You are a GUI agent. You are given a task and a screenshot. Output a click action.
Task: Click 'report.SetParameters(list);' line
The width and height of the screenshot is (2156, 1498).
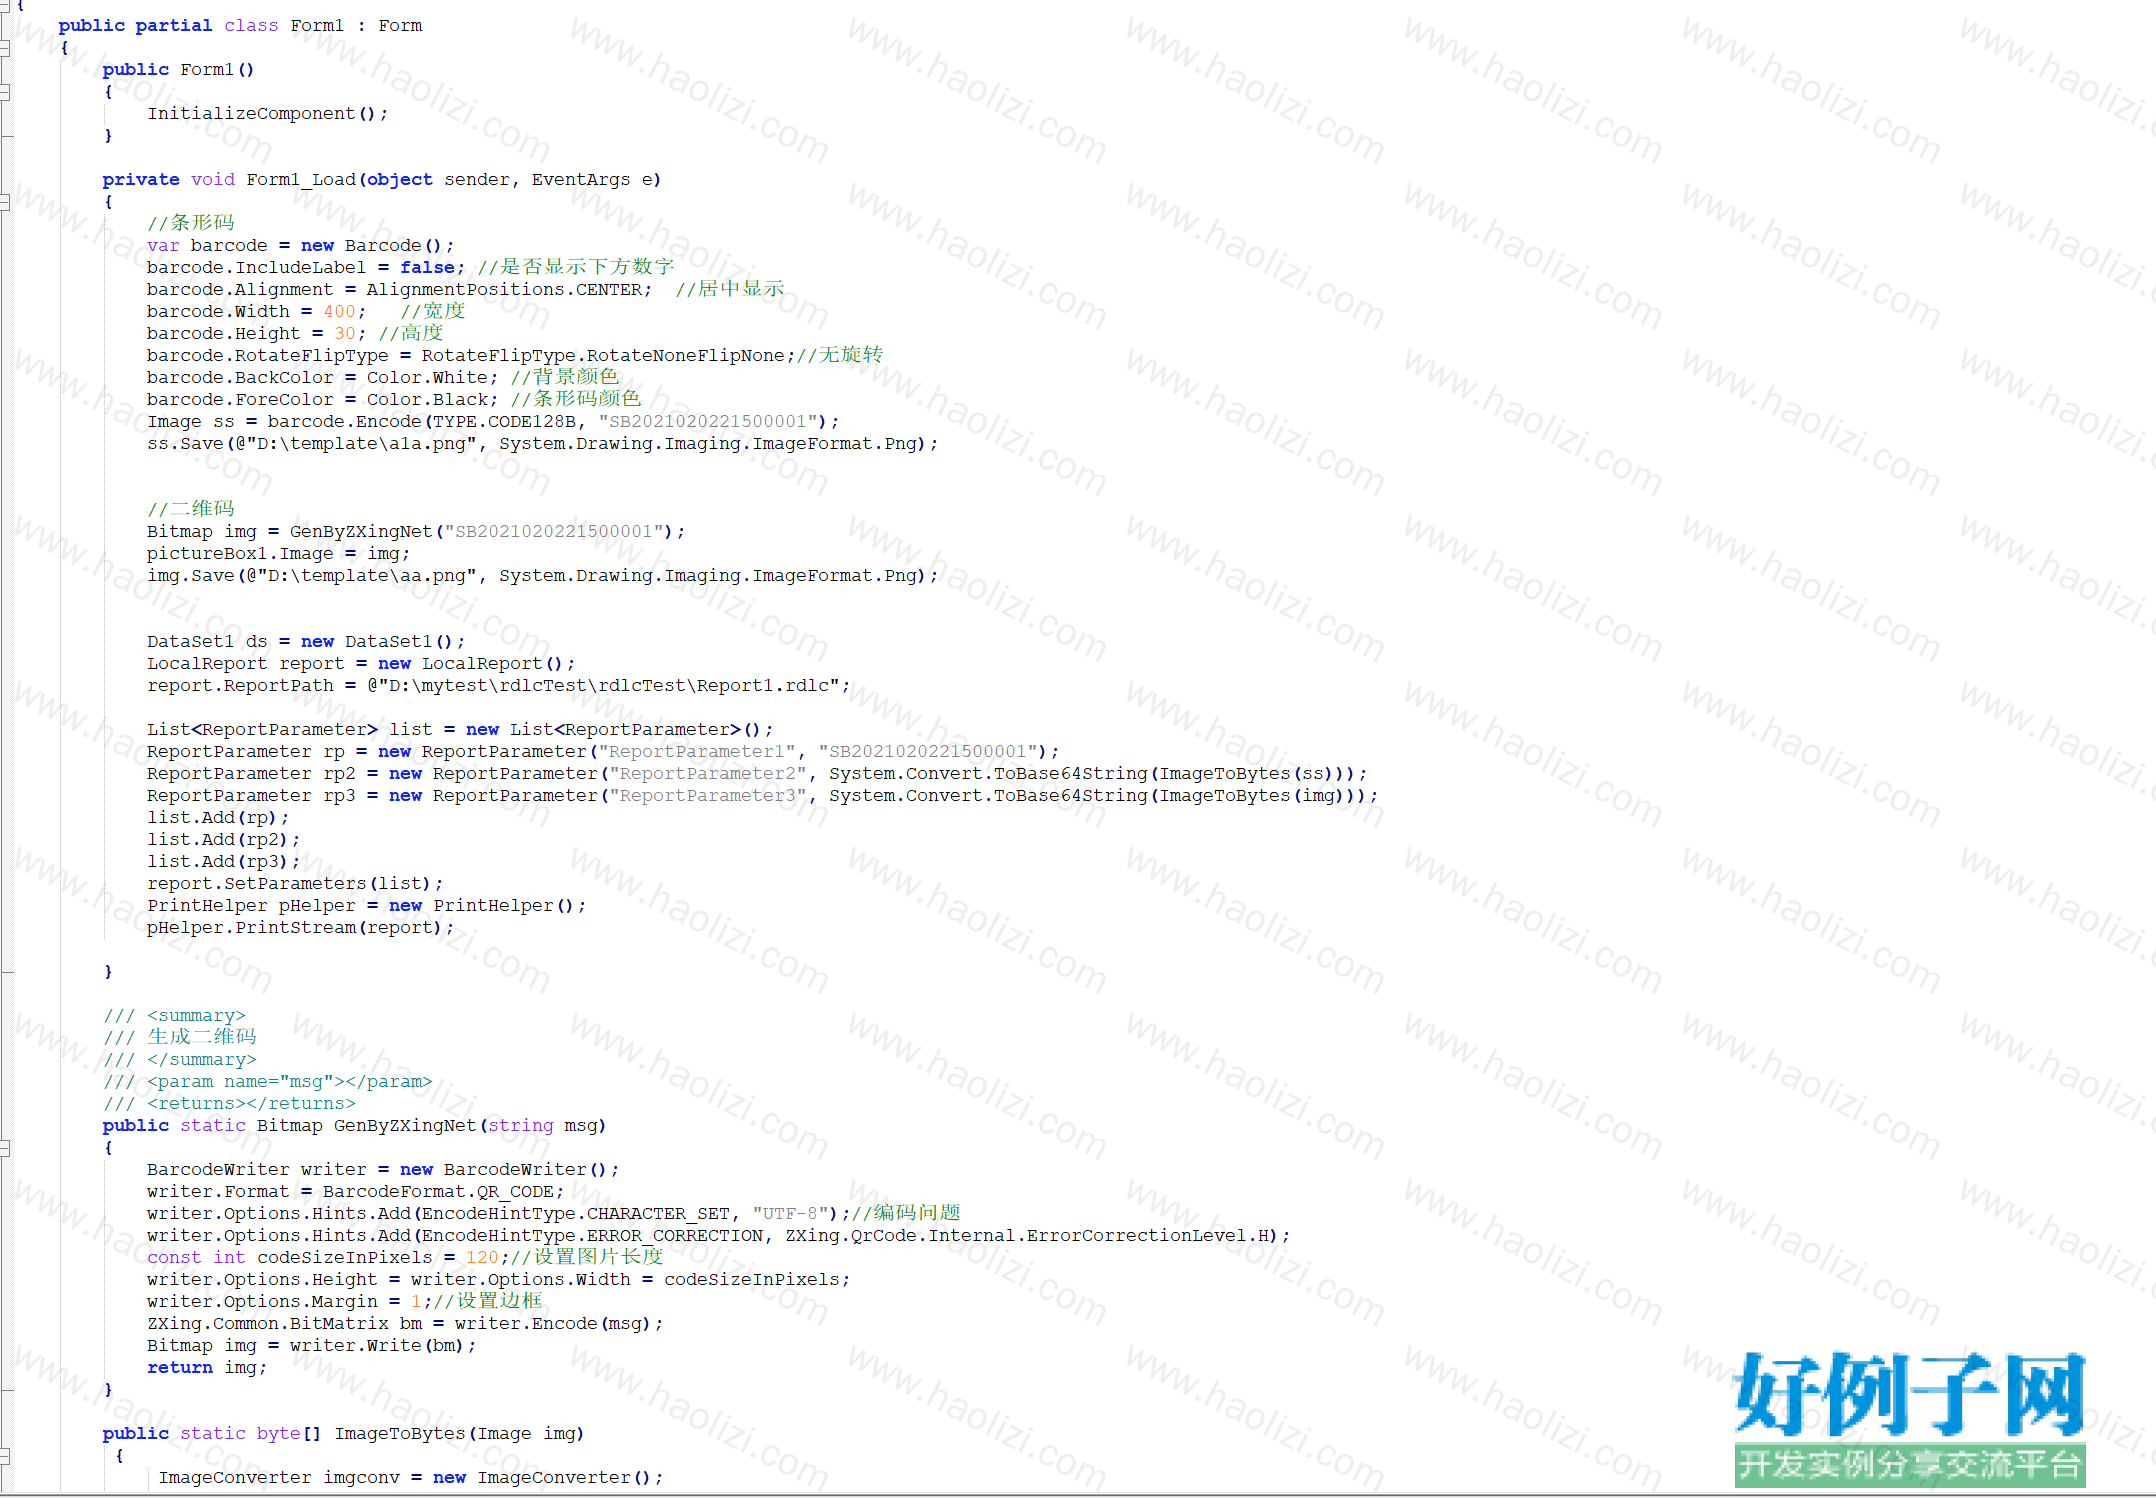point(295,883)
